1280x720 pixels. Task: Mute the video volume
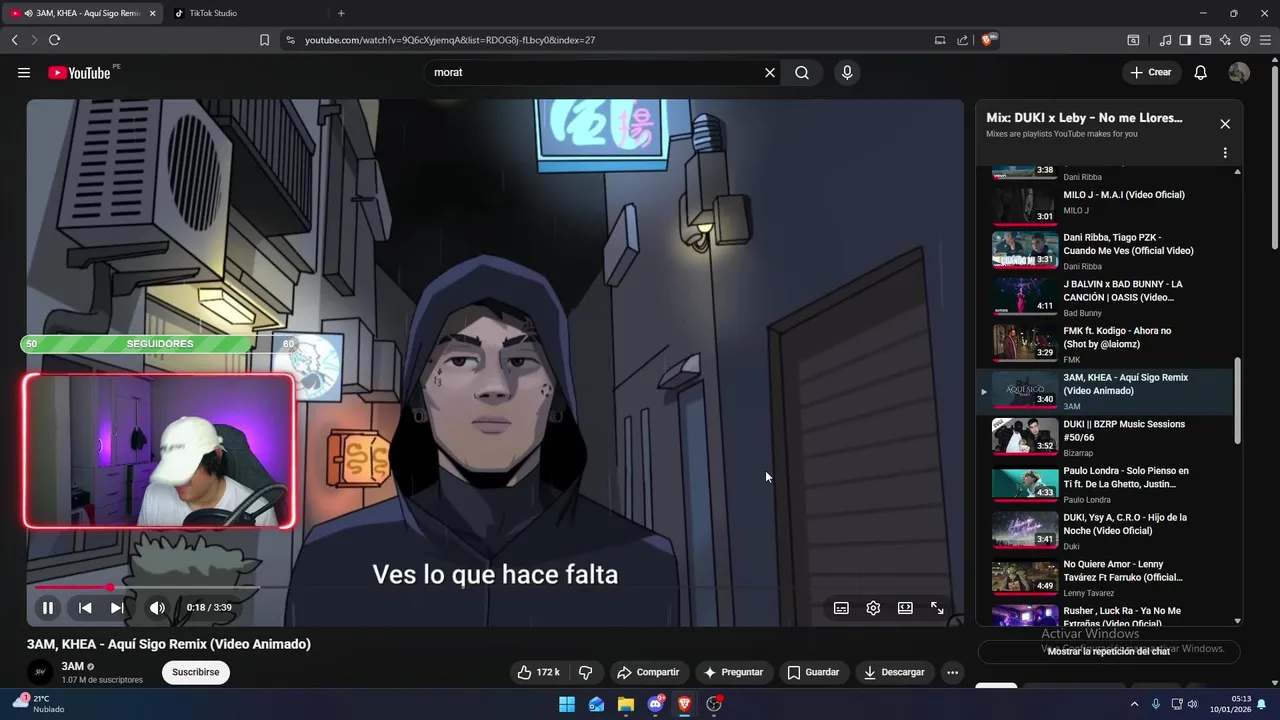[157, 608]
